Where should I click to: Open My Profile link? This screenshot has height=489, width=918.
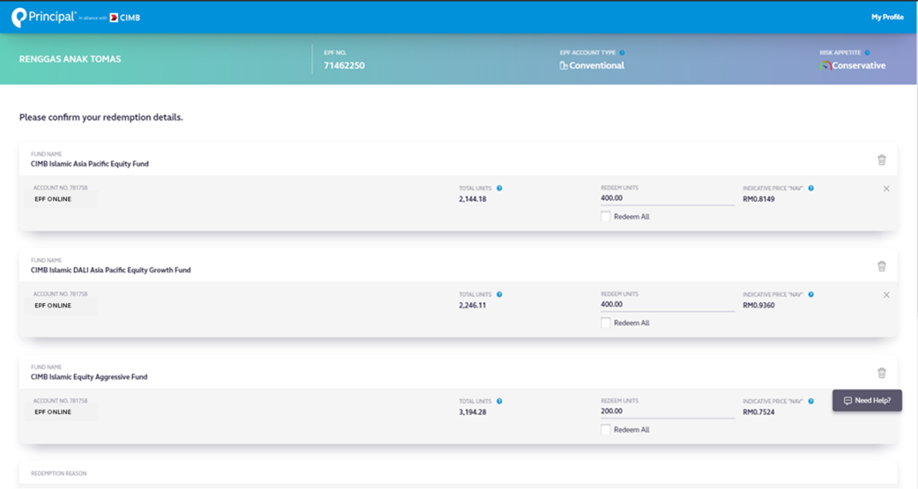(887, 17)
